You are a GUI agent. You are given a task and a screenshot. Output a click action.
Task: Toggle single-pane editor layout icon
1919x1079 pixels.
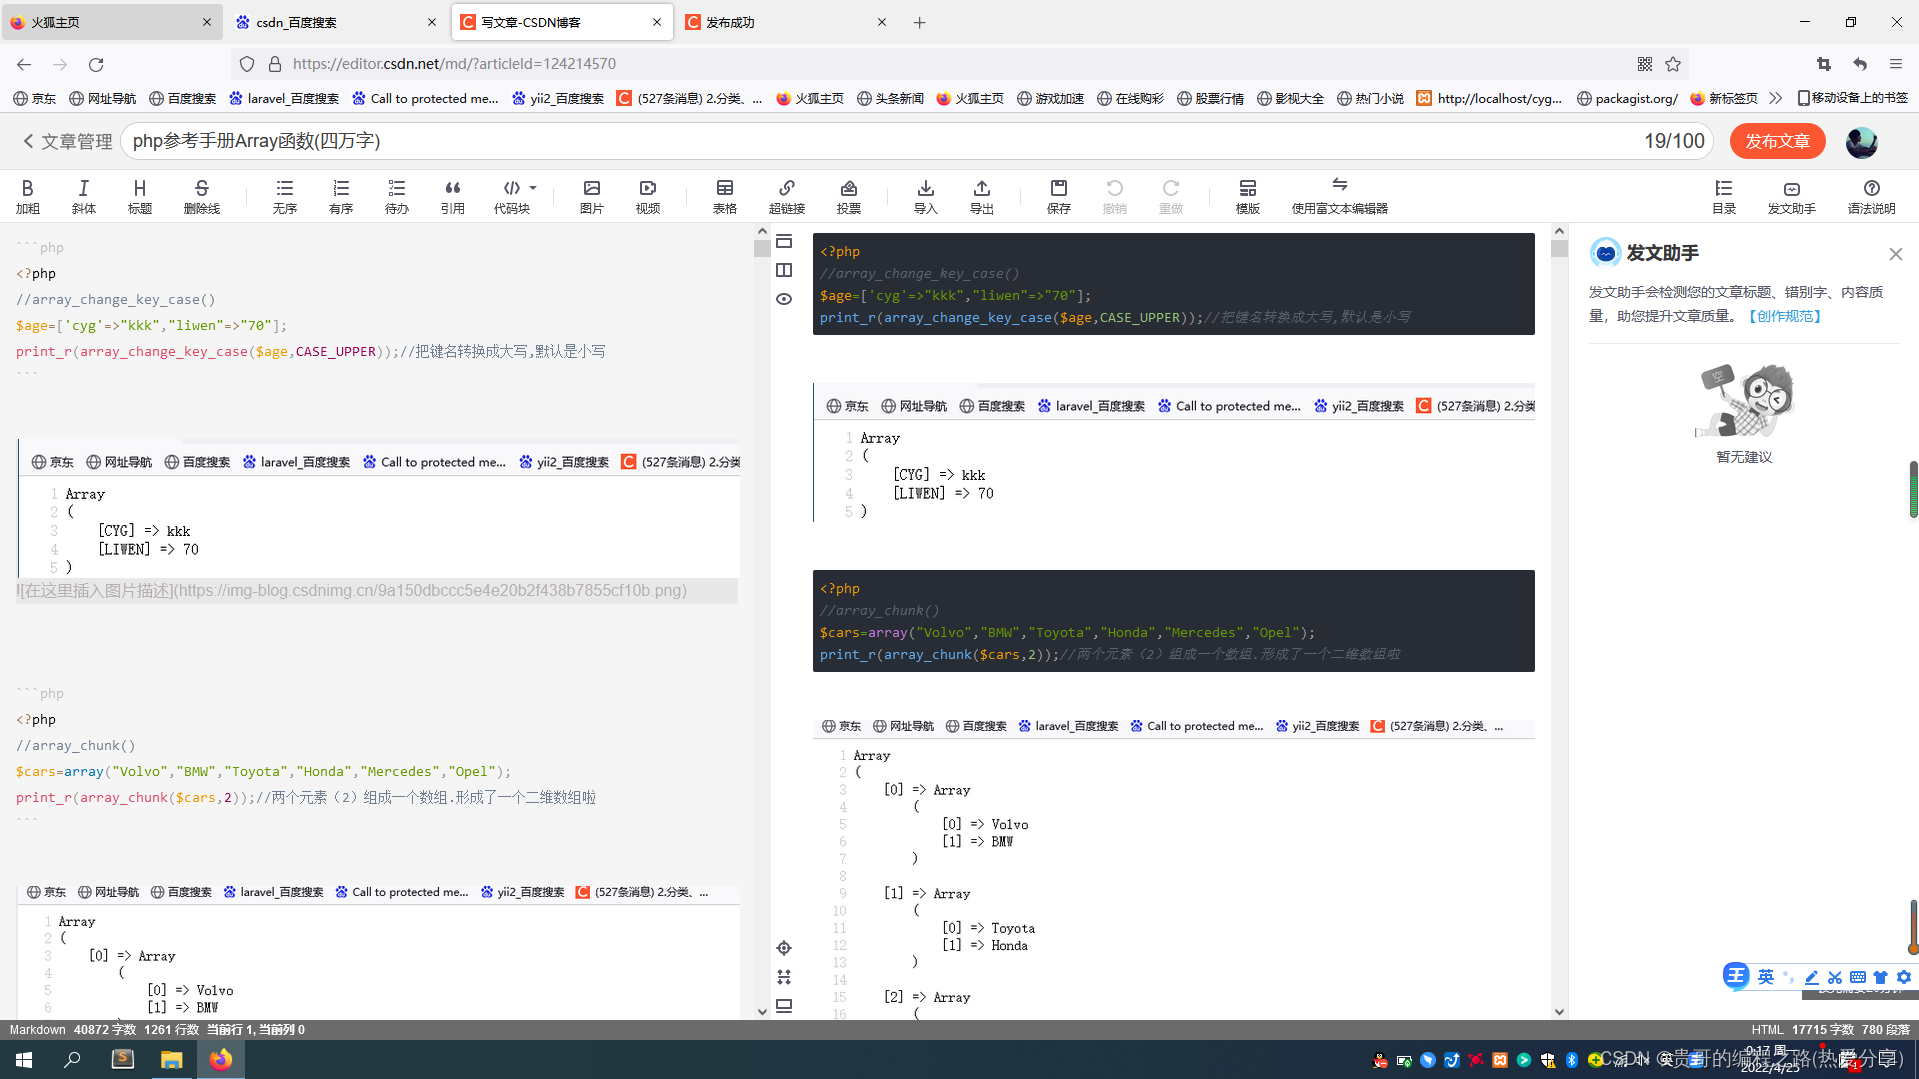(784, 241)
